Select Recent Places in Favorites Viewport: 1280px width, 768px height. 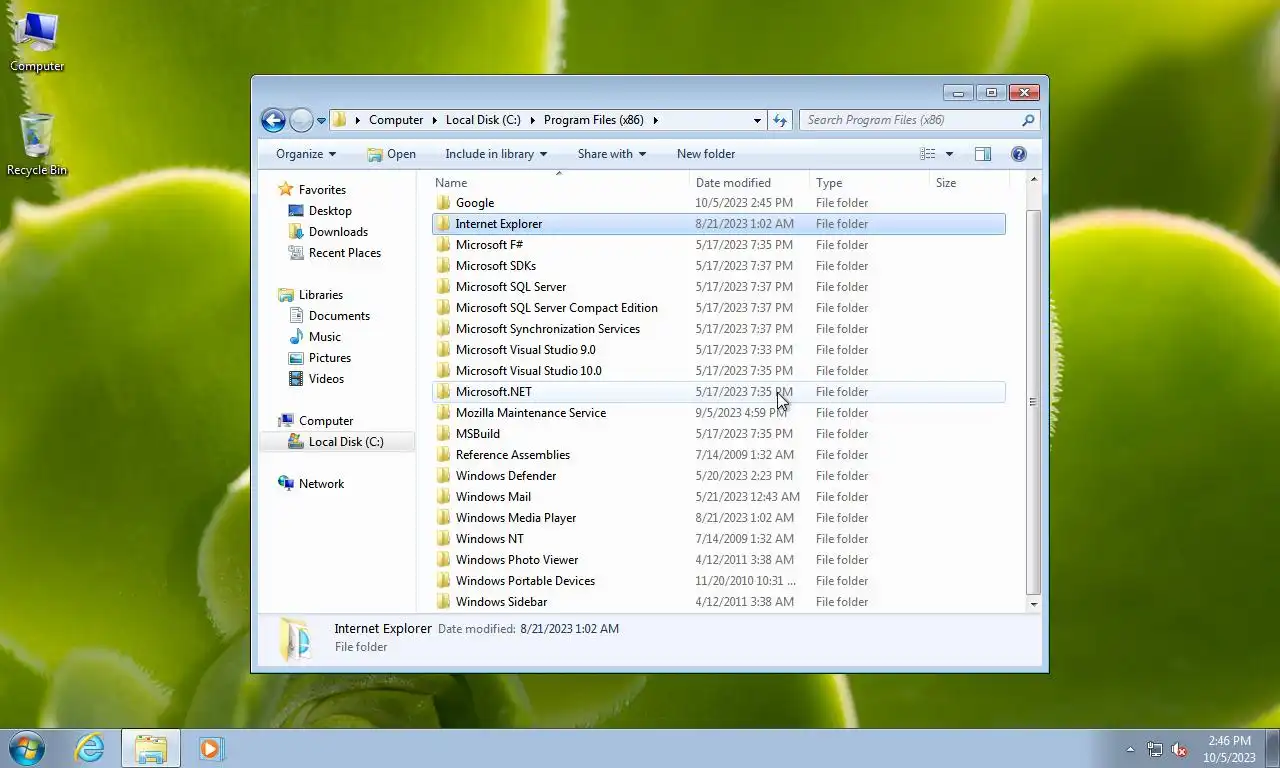coord(344,253)
